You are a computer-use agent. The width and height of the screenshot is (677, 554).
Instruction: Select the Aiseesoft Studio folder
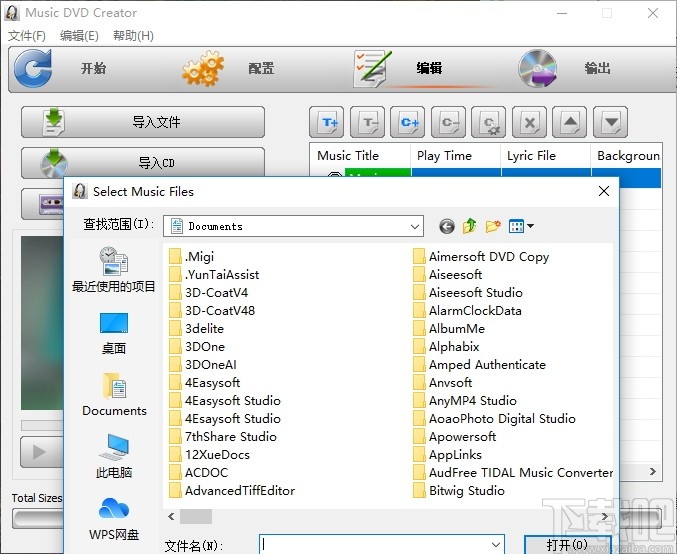click(468, 293)
